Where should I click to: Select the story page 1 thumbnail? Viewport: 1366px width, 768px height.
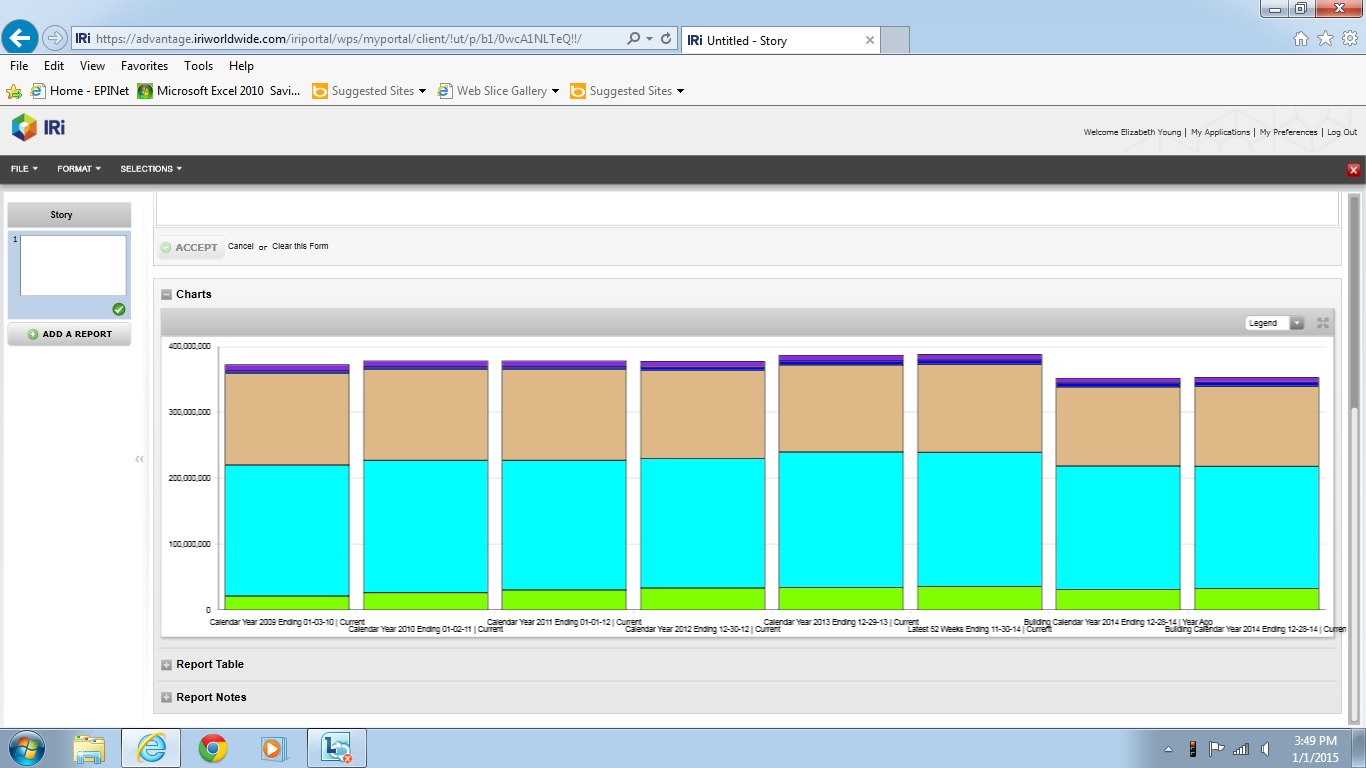click(73, 266)
